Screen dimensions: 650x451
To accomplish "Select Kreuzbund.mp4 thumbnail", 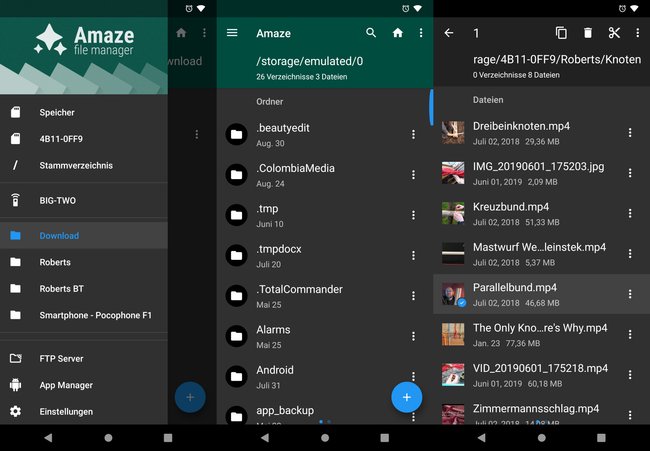I will point(453,213).
